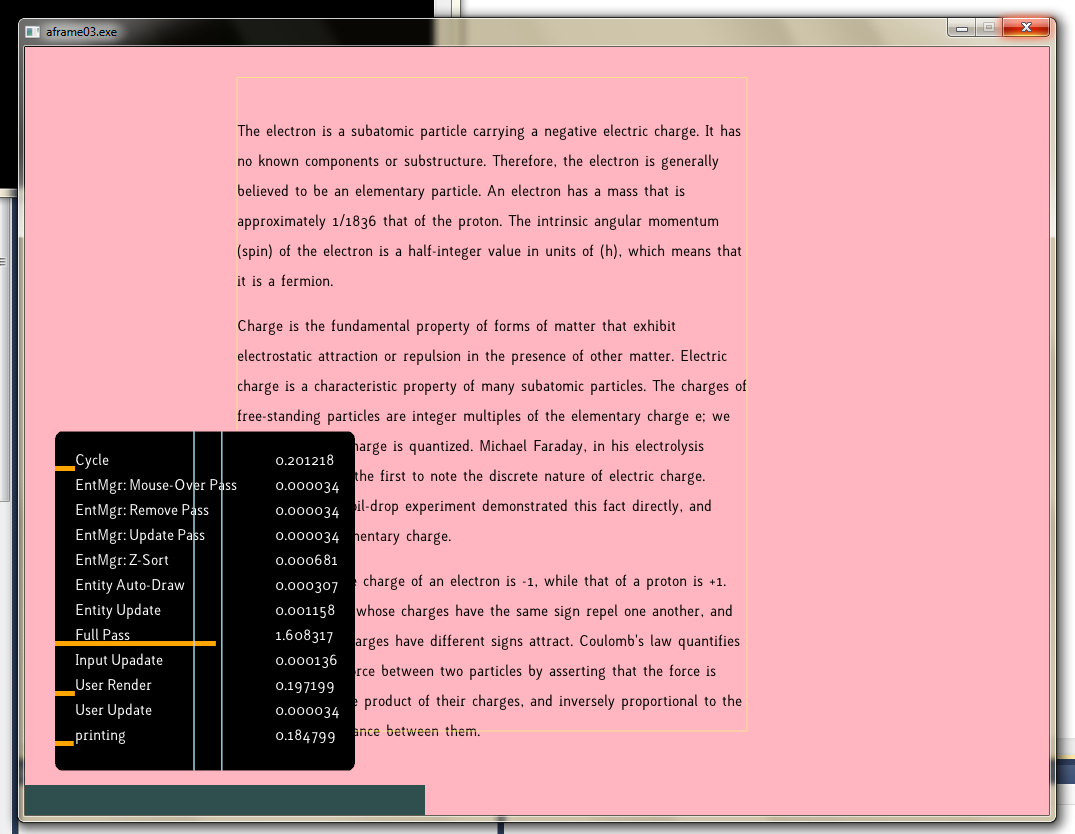Select the Cycle profiler row label
This screenshot has width=1075, height=834.
(x=92, y=460)
